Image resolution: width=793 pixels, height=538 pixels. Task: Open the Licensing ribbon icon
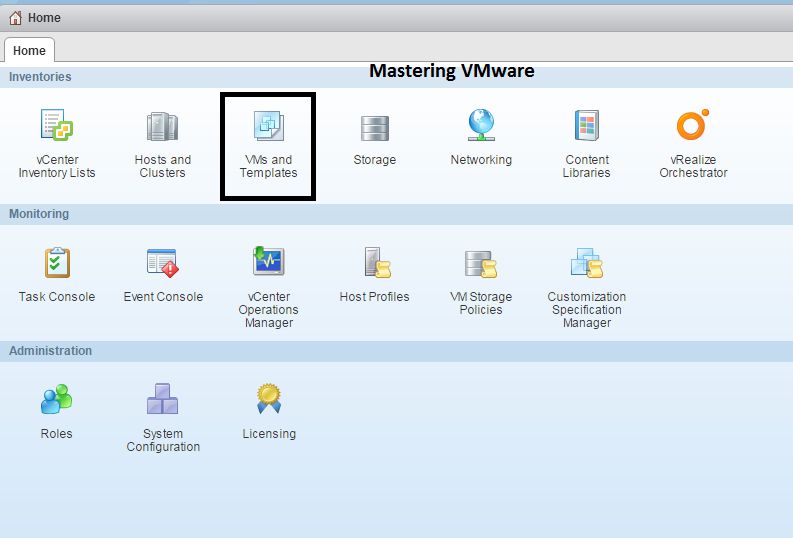pos(269,398)
